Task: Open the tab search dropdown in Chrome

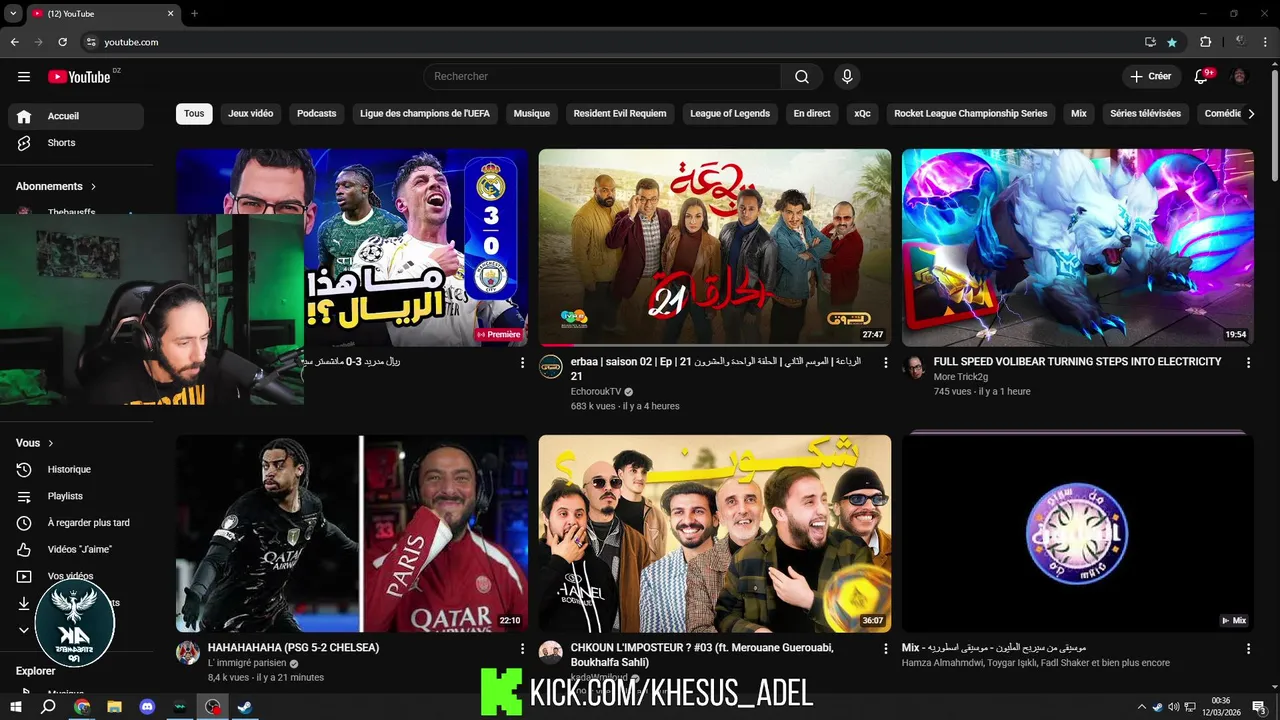Action: click(13, 14)
